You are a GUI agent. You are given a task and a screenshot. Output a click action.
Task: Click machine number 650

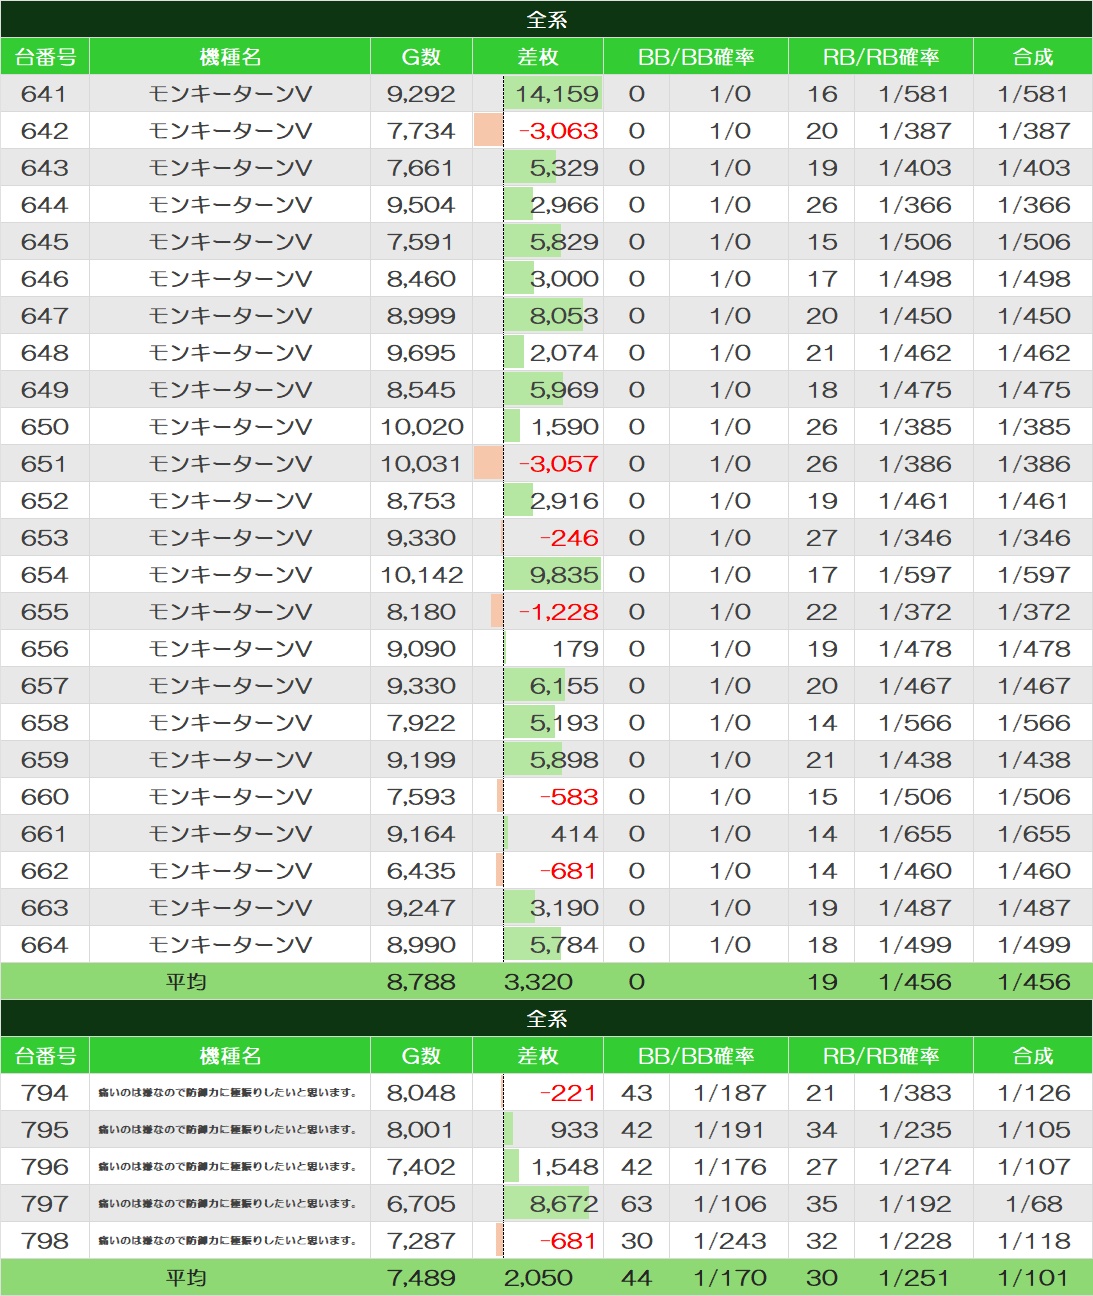pos(45,427)
